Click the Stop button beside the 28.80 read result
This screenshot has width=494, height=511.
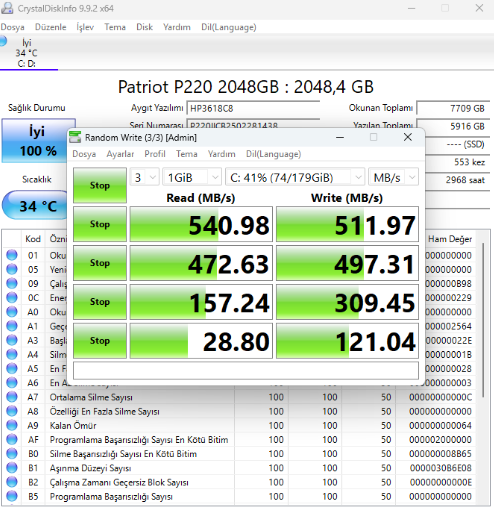[x=100, y=341]
